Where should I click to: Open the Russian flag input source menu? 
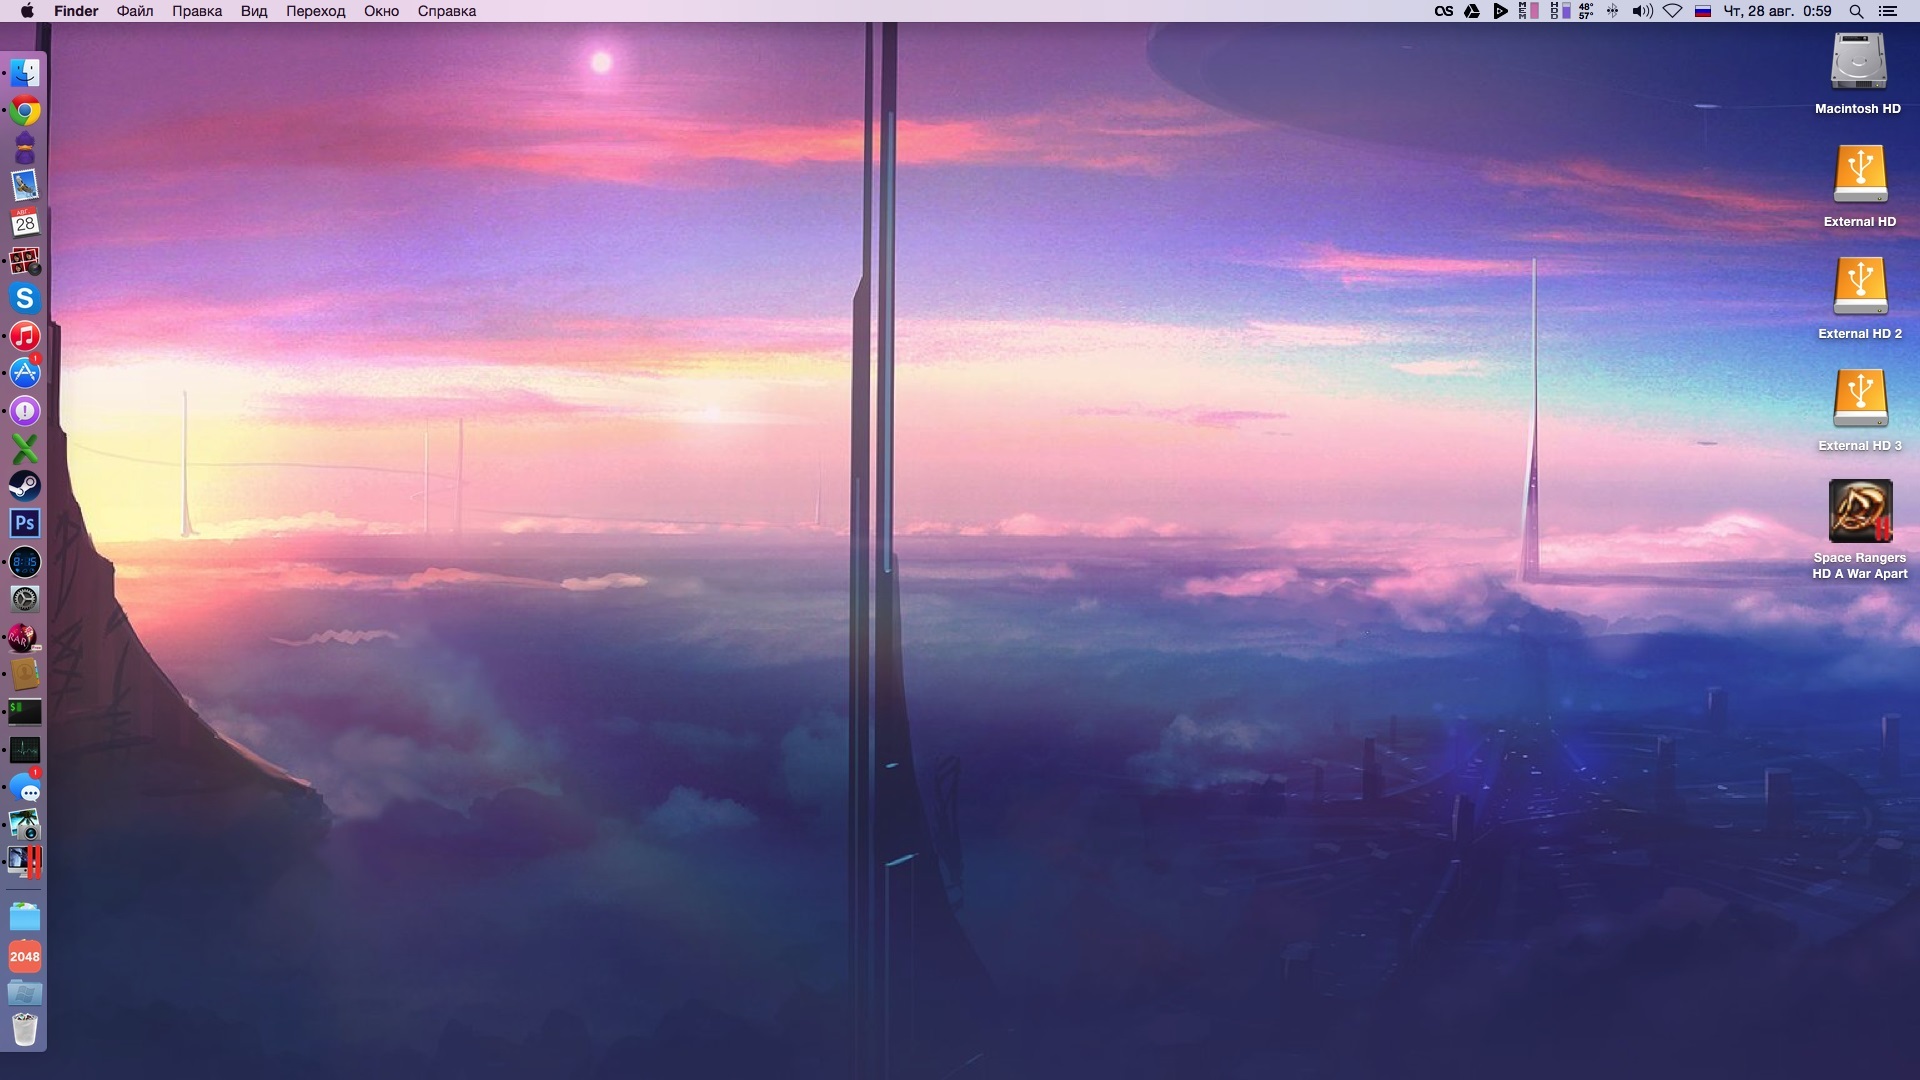[1703, 11]
